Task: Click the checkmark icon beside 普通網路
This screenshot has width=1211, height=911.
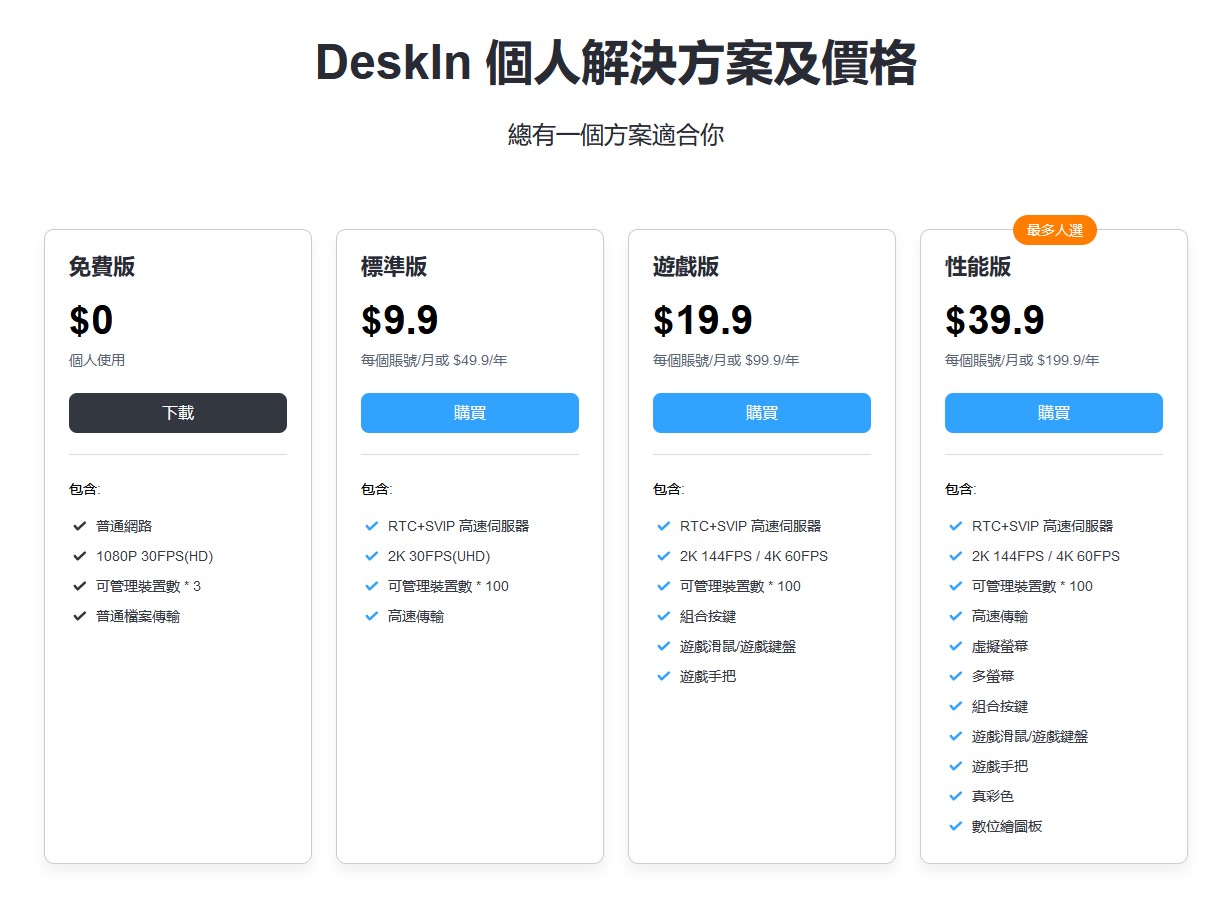Action: (x=80, y=526)
